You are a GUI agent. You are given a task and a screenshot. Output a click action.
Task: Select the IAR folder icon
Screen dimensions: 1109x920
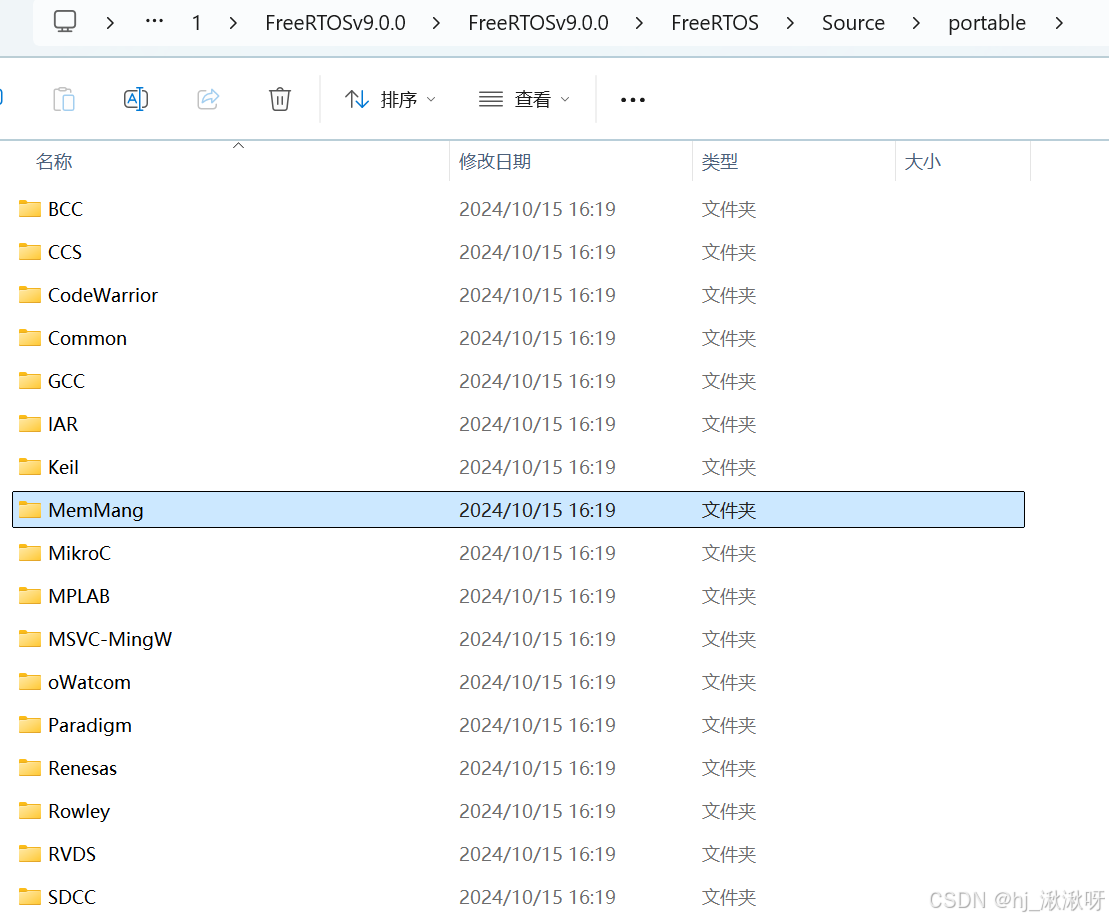click(30, 424)
